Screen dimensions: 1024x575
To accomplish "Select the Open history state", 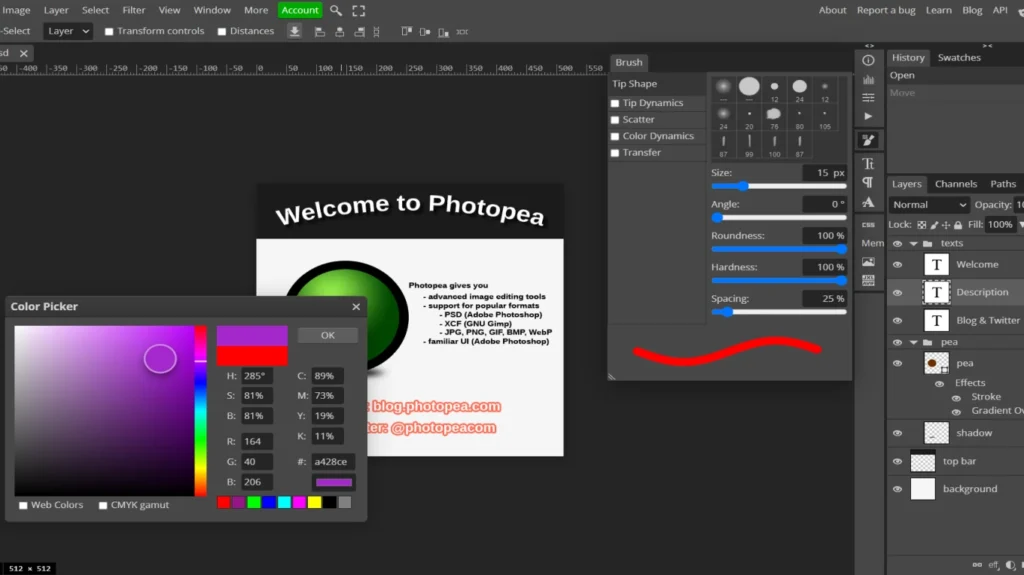I will pyautogui.click(x=955, y=75).
